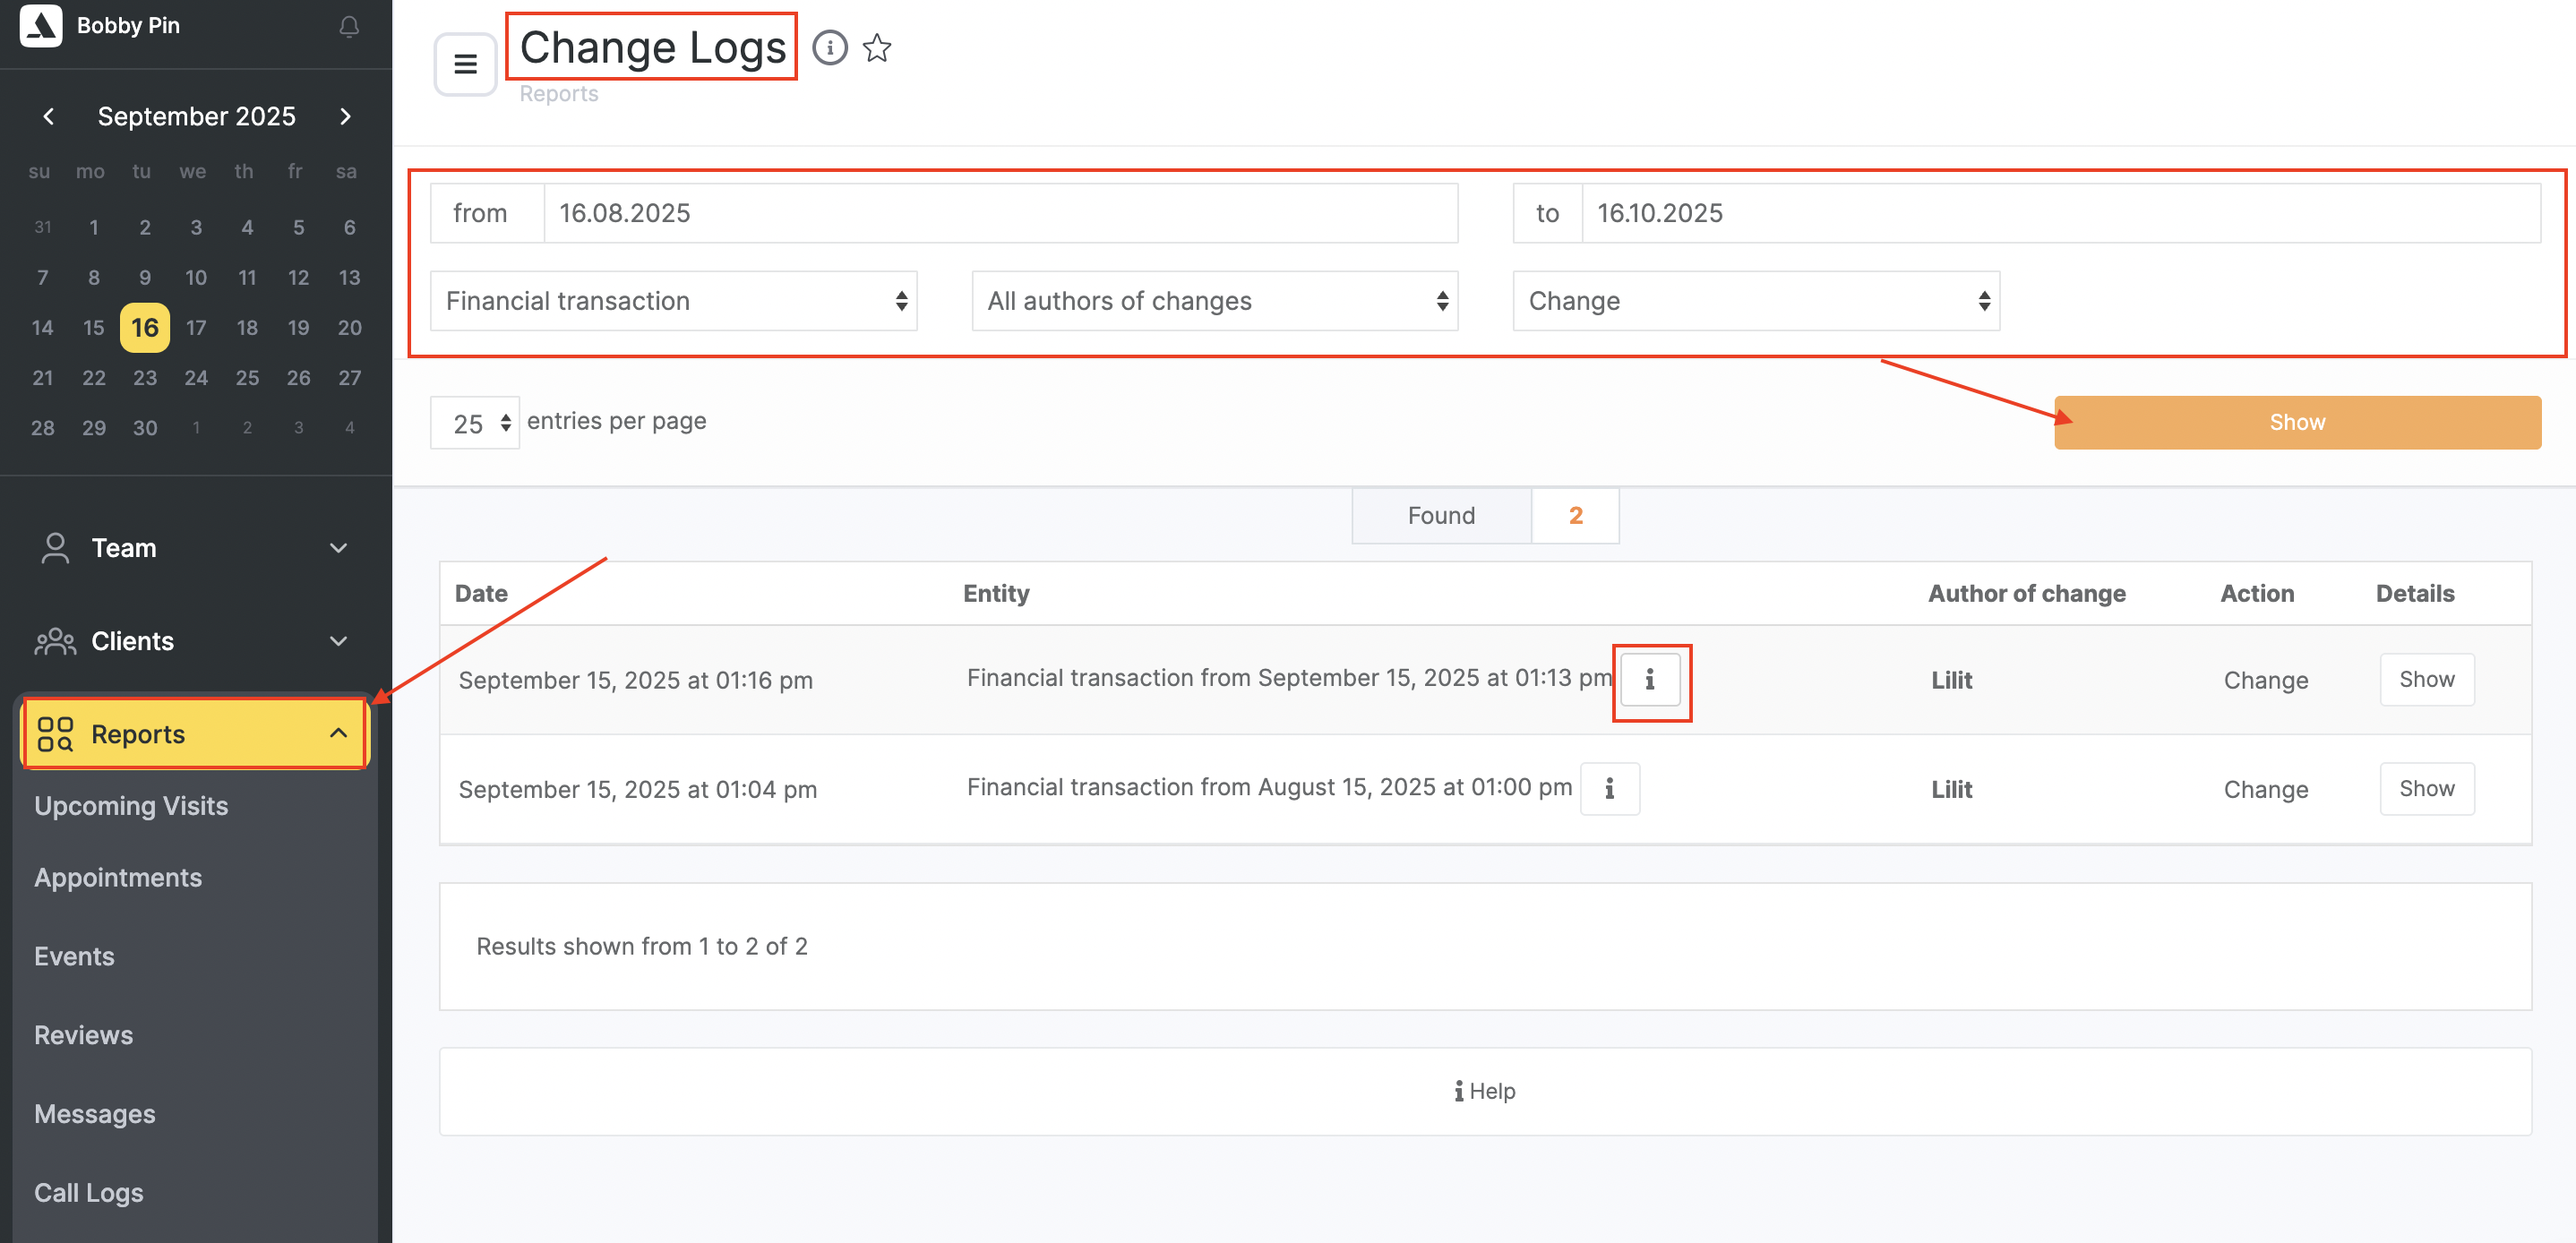Expand the Team menu section
2576x1243 pixels.
tap(195, 548)
